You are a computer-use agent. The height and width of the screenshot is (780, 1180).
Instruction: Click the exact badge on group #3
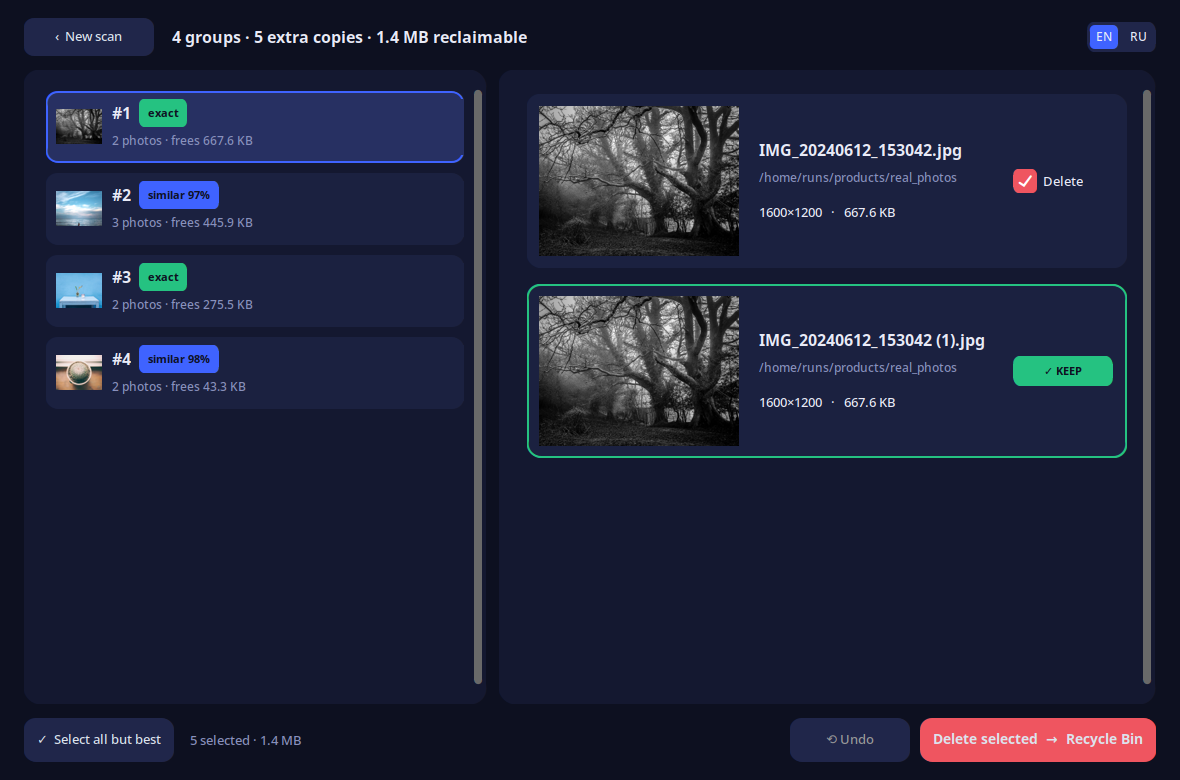163,277
